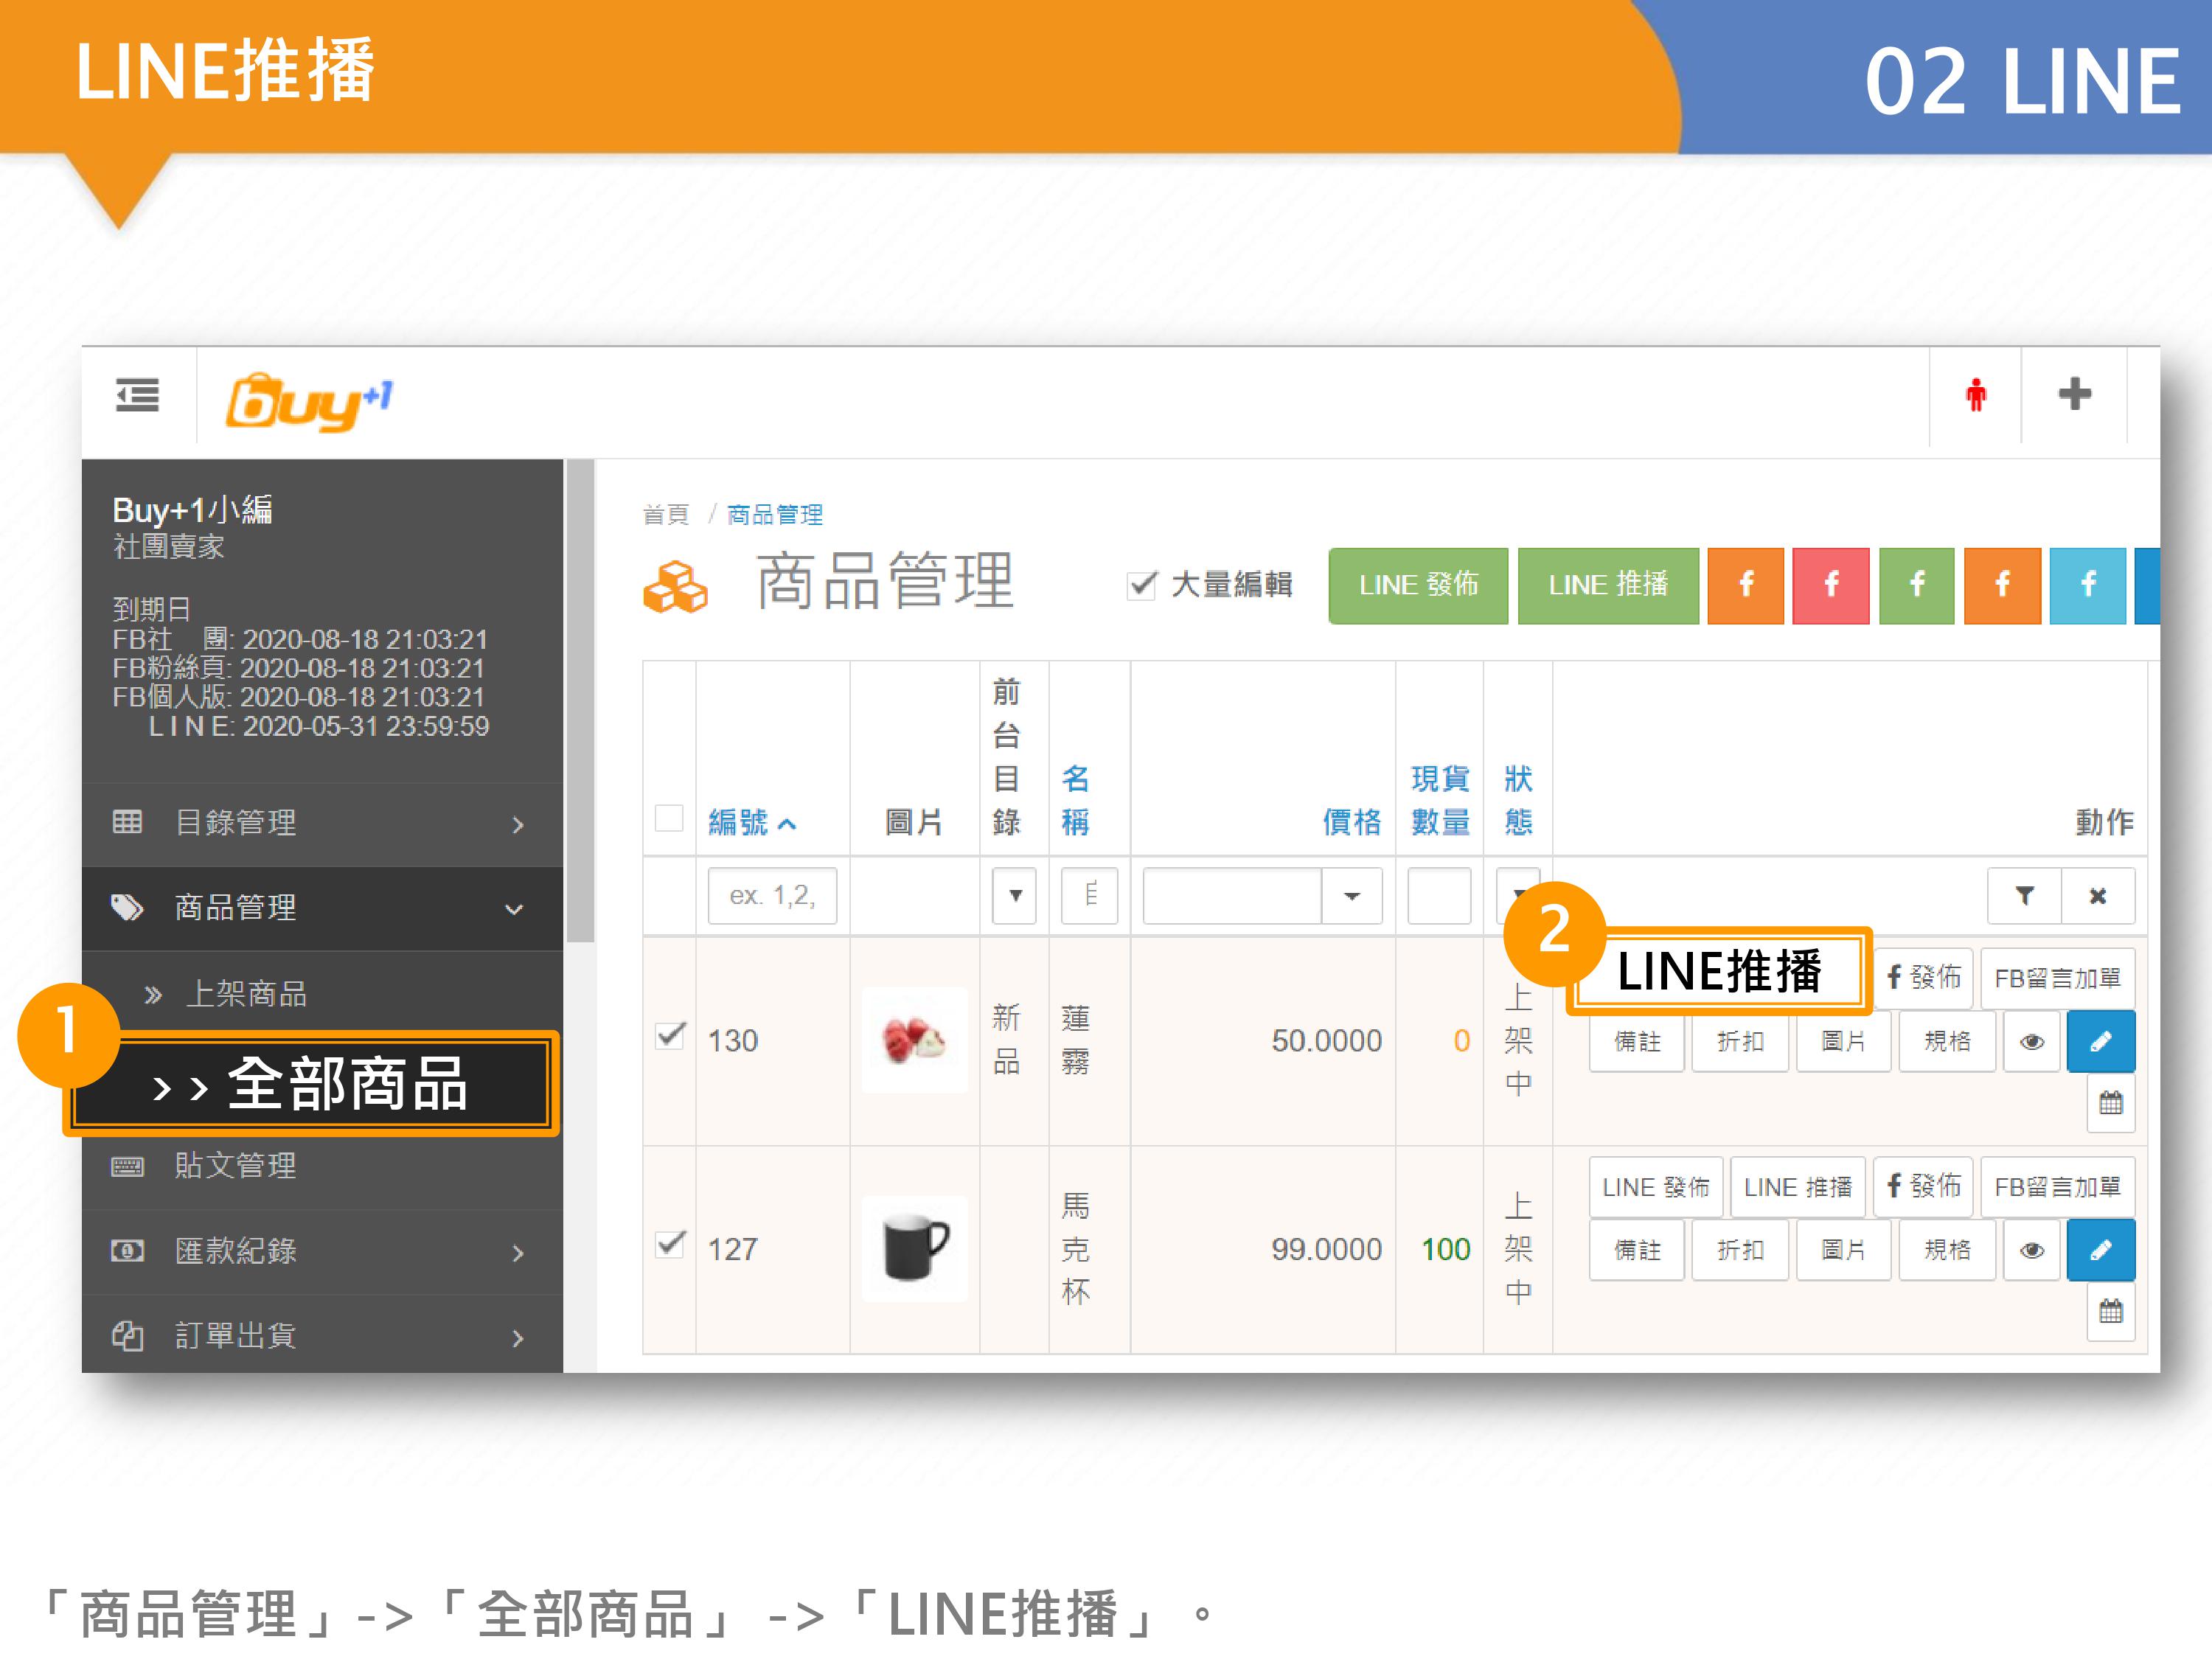
Task: Click the sidebar collapse hamburger icon
Action: point(137,395)
